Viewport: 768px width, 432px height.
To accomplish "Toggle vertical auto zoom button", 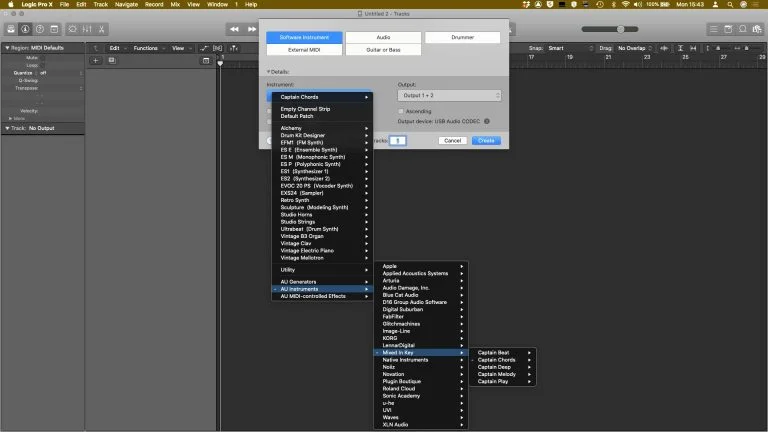I will click(x=680, y=48).
